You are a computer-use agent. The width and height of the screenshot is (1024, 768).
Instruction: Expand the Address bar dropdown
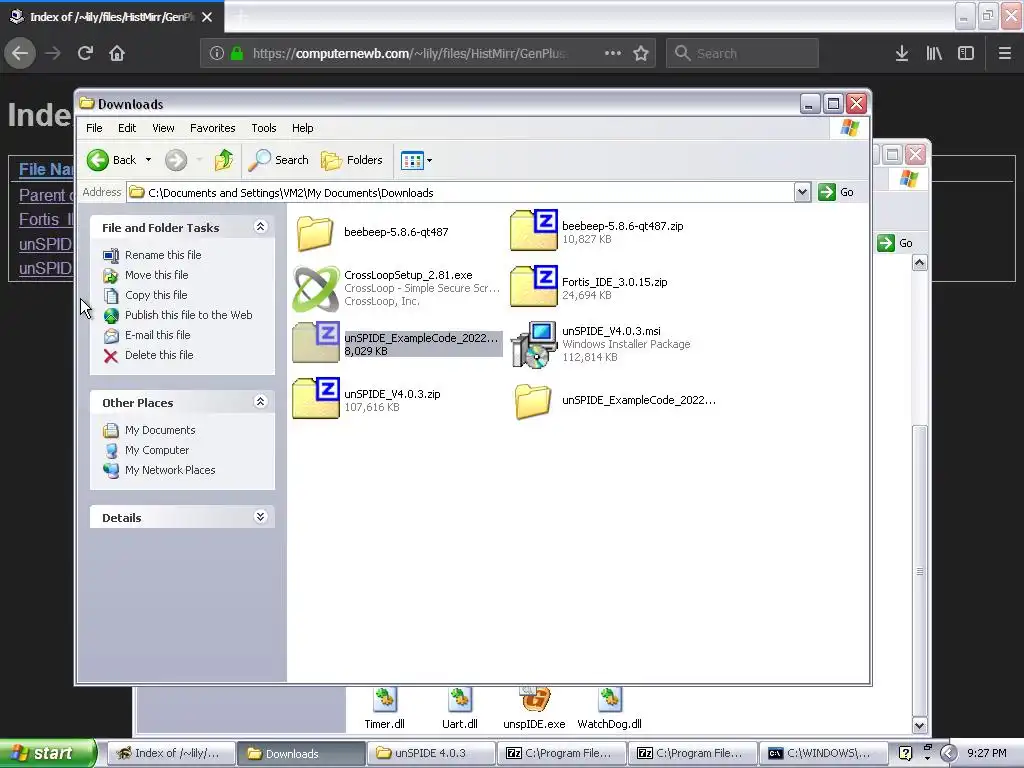click(x=802, y=192)
